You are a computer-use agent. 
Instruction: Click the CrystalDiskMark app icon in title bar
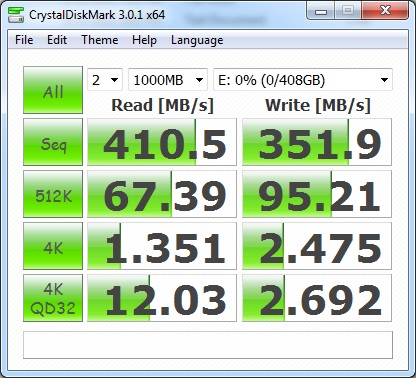[x=16, y=15]
